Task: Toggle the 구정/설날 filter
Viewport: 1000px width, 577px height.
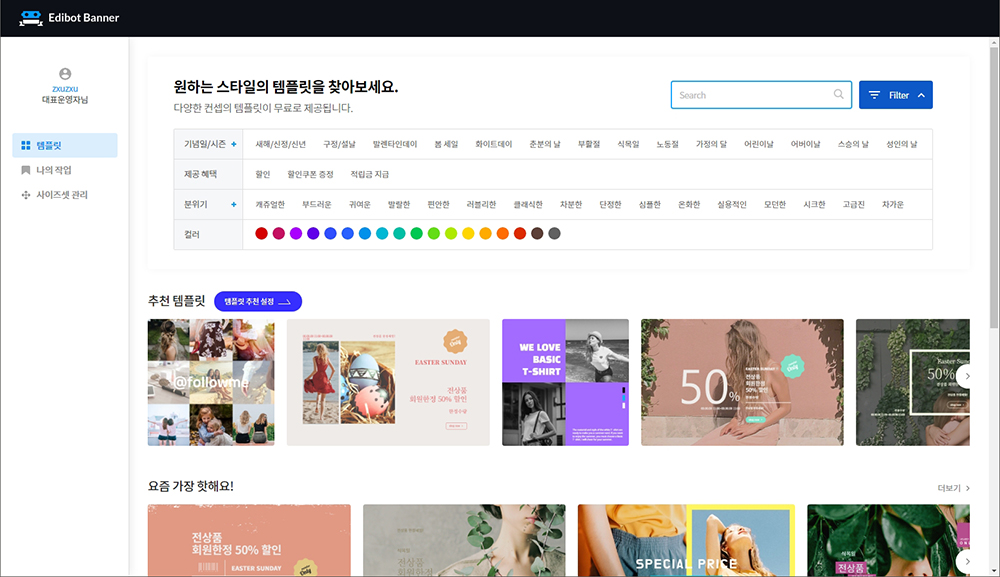Action: [339, 144]
